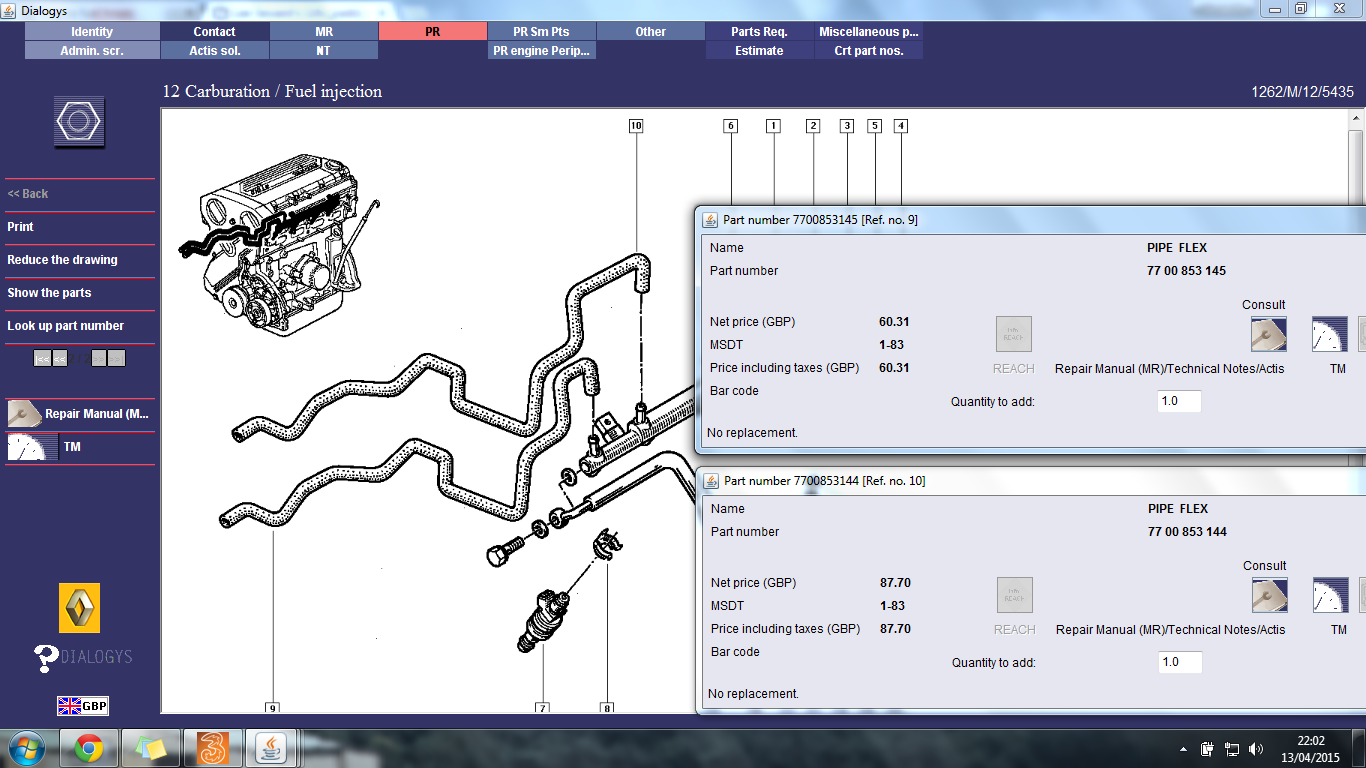1366x768 pixels.
Task: Click Show the parts
Action: click(49, 293)
